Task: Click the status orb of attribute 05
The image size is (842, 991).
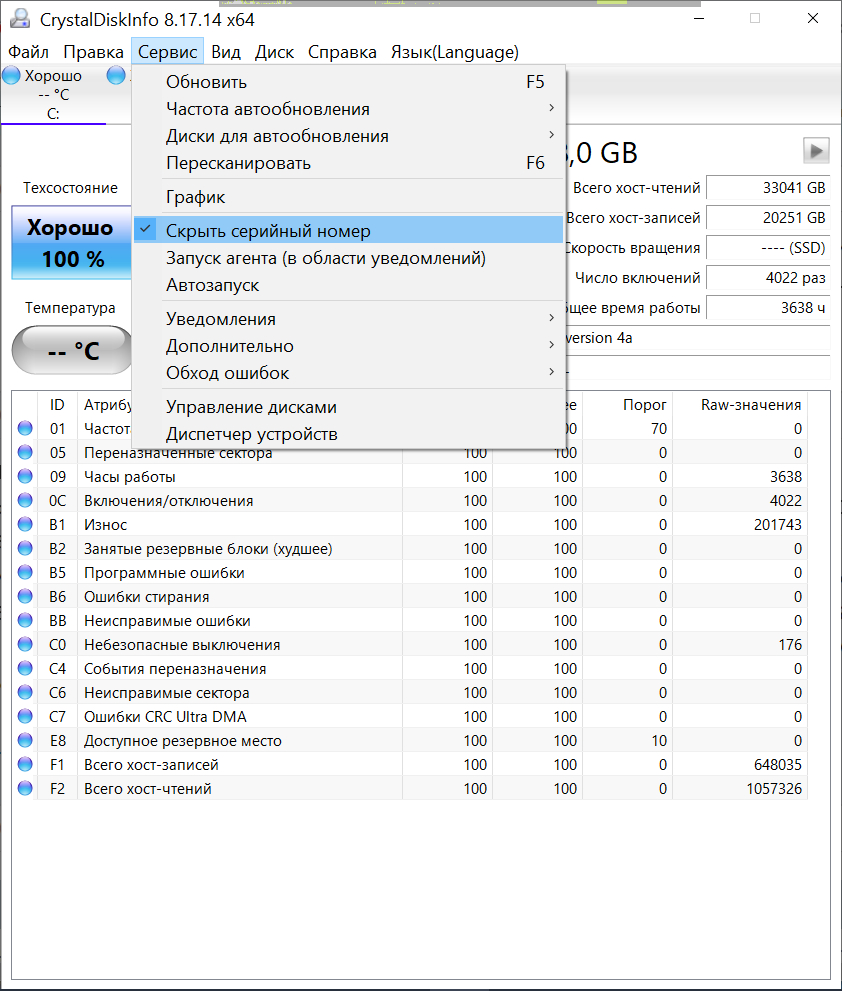Action: [25, 453]
